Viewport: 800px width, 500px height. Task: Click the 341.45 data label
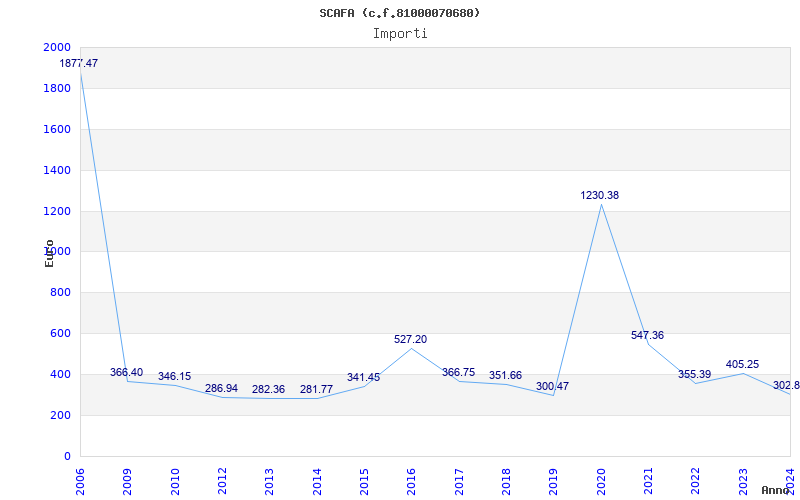coord(363,378)
